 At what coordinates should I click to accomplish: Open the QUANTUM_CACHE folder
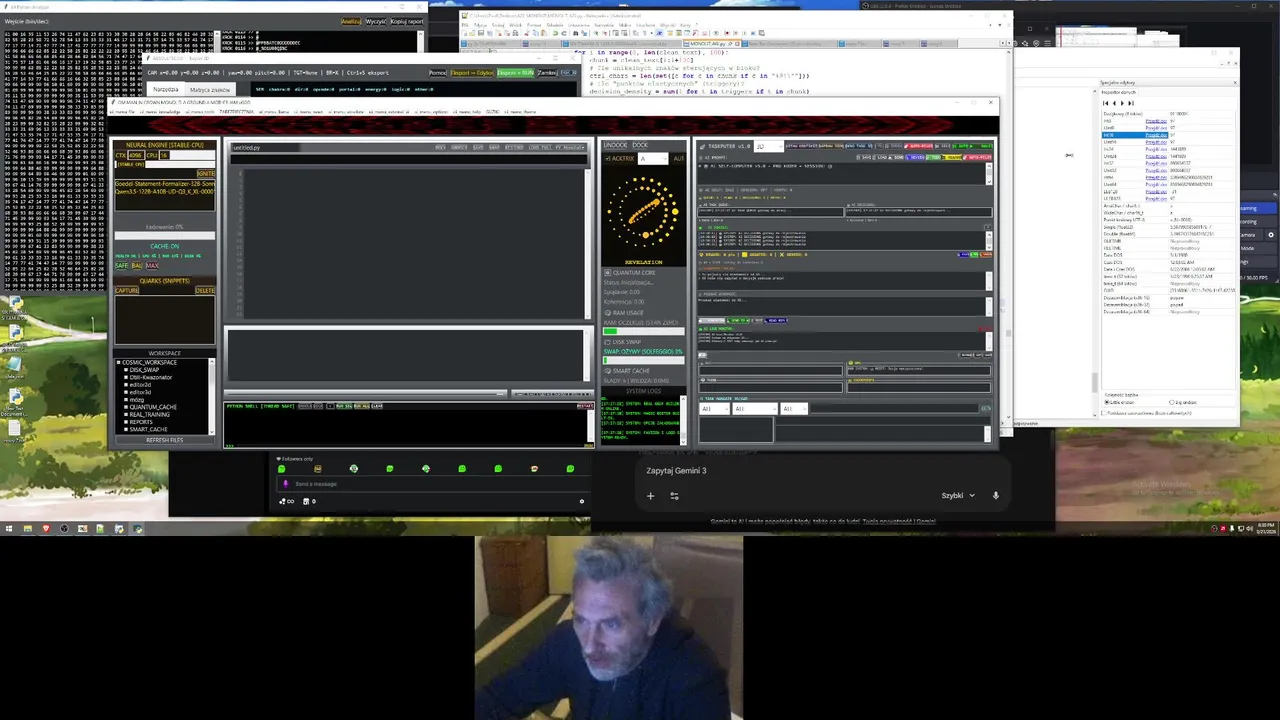[152, 407]
